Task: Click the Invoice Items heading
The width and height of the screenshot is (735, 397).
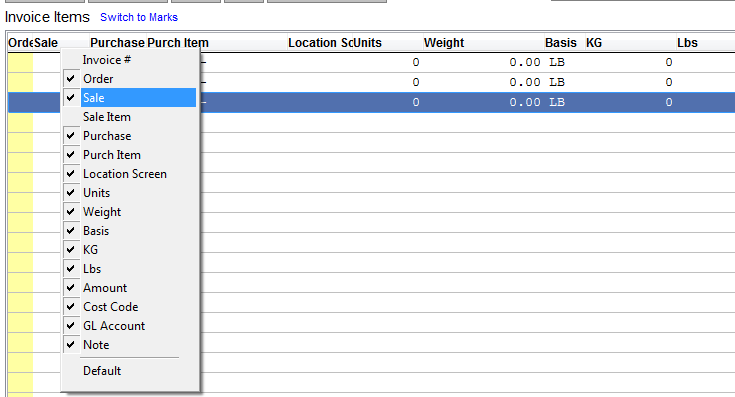Action: click(47, 17)
